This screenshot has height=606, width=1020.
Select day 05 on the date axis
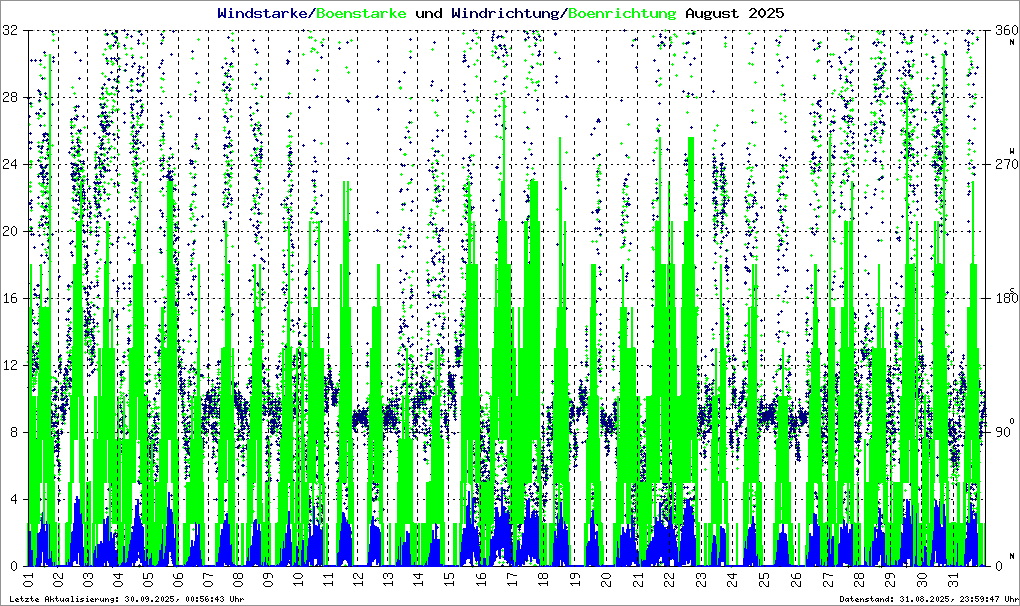click(148, 579)
